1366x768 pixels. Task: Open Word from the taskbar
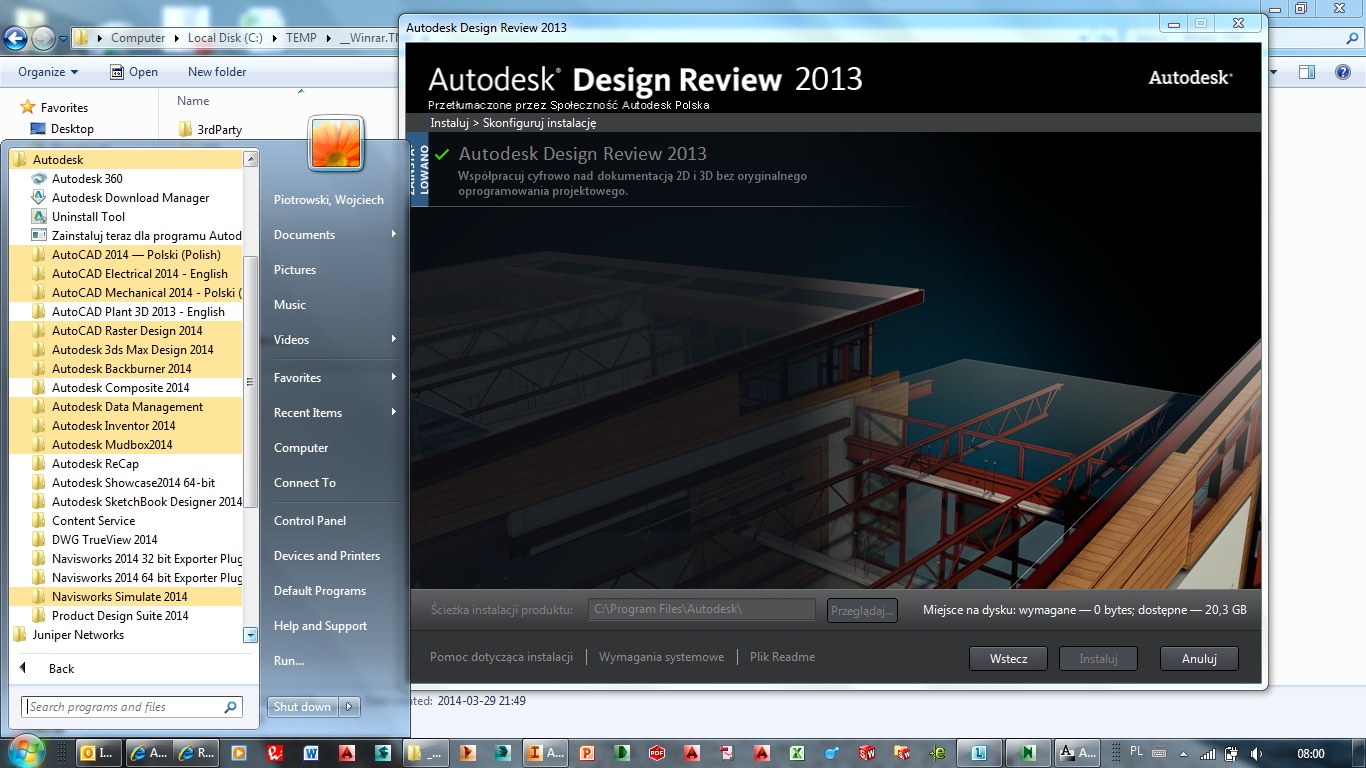point(311,753)
